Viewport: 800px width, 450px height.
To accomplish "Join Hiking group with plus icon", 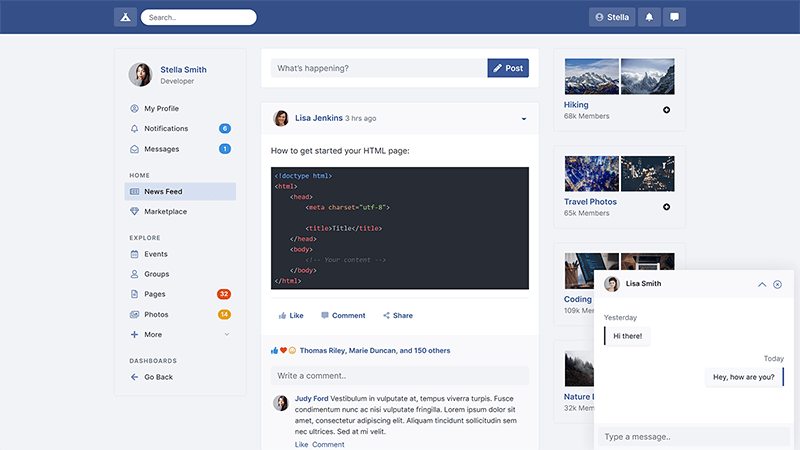I will point(667,110).
